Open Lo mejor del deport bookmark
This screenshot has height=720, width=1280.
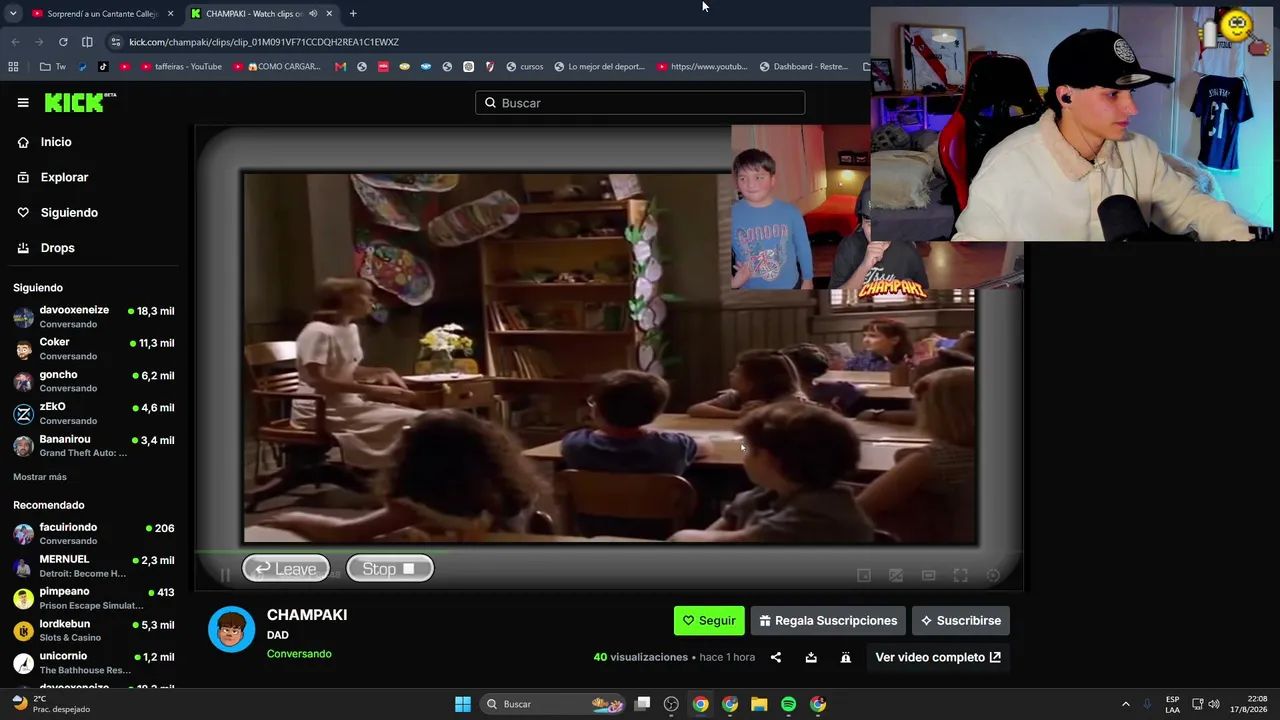click(600, 67)
